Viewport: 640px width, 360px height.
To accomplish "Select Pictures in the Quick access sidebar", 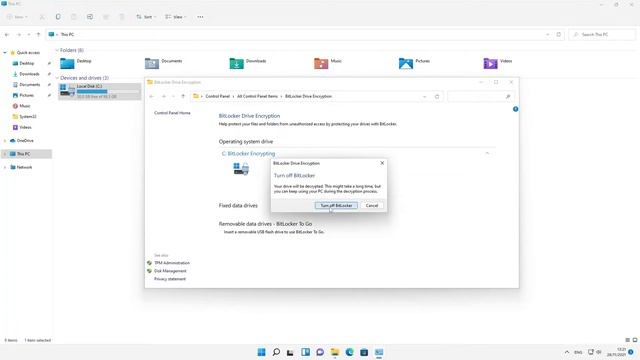I will [27, 95].
